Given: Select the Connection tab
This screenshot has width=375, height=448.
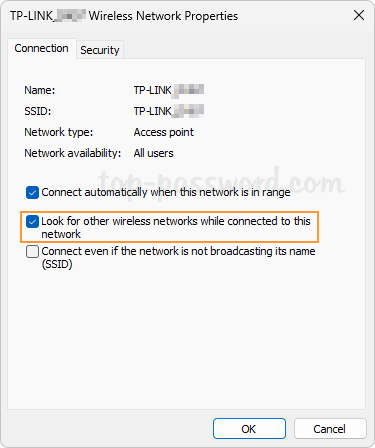Looking at the screenshot, I should click(x=42, y=49).
